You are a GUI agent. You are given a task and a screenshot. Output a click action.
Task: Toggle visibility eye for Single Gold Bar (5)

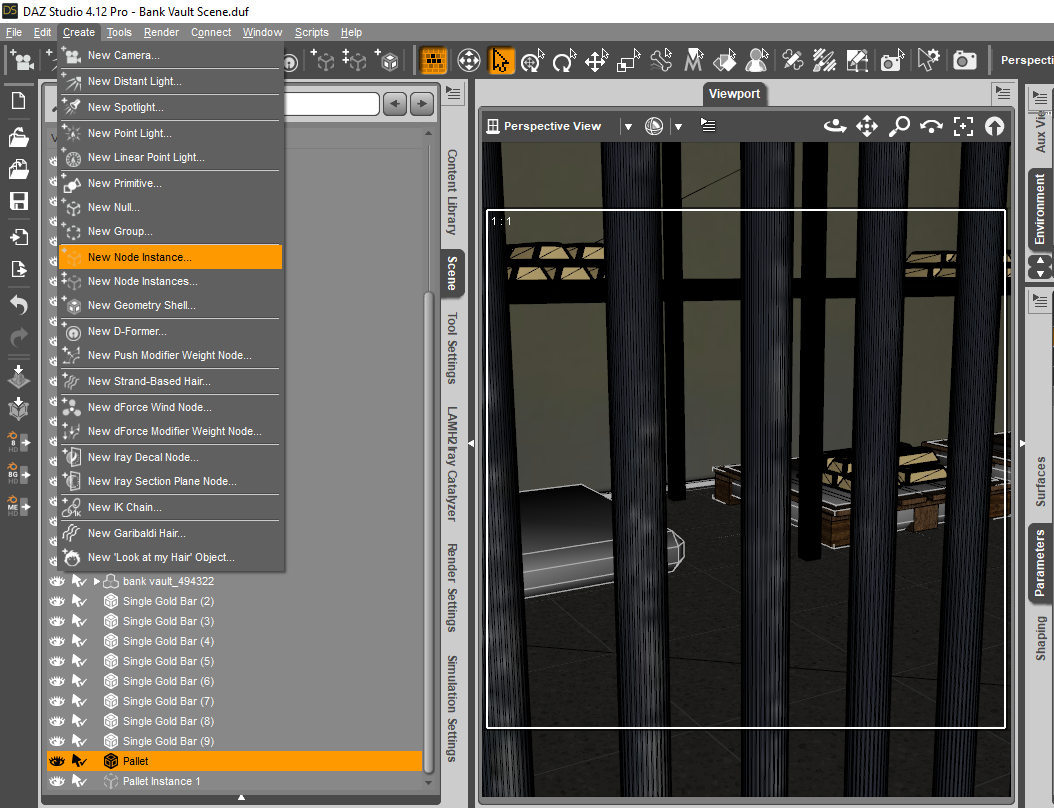pos(57,661)
